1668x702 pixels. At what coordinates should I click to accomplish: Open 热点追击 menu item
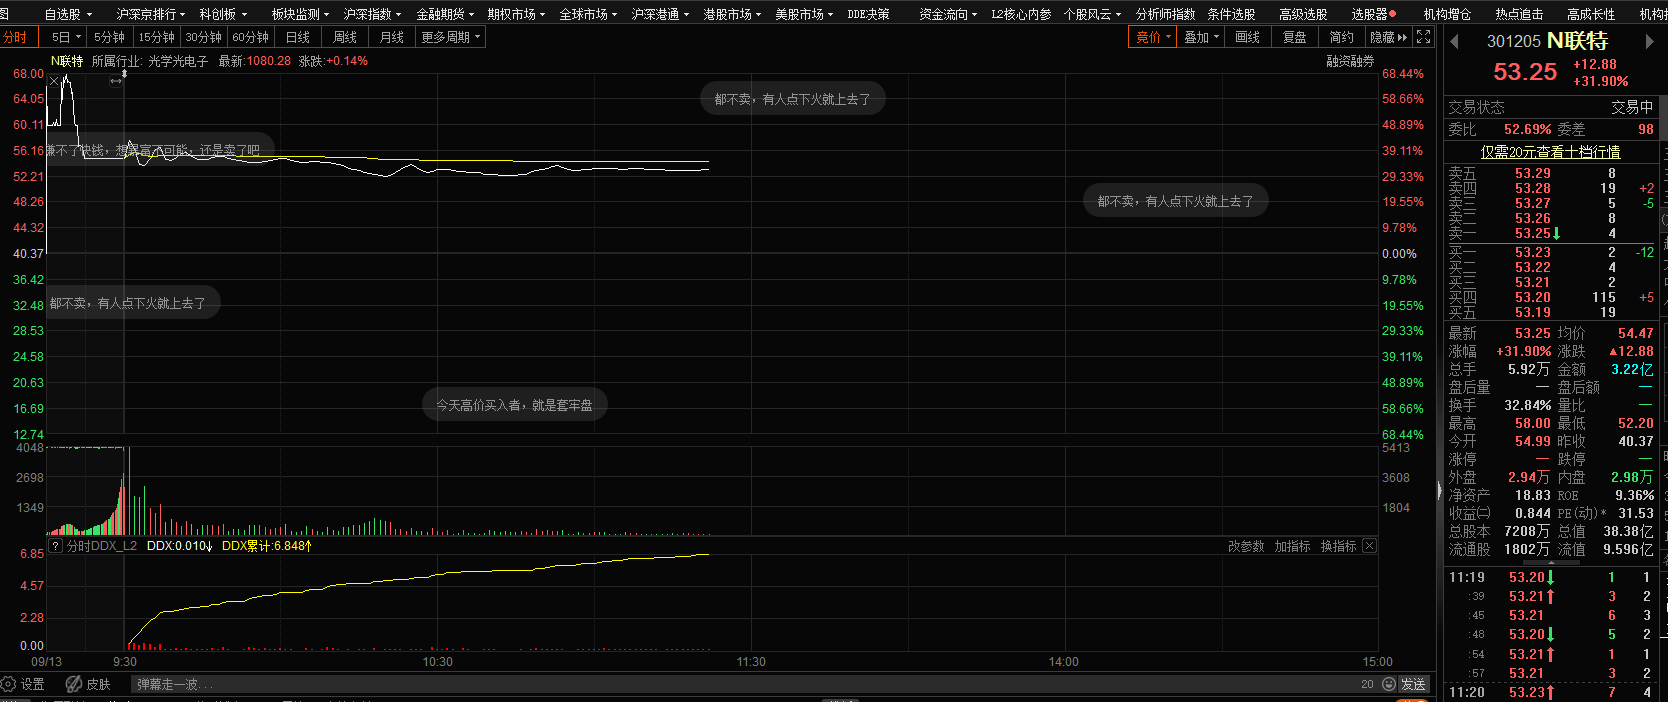pyautogui.click(x=1519, y=14)
